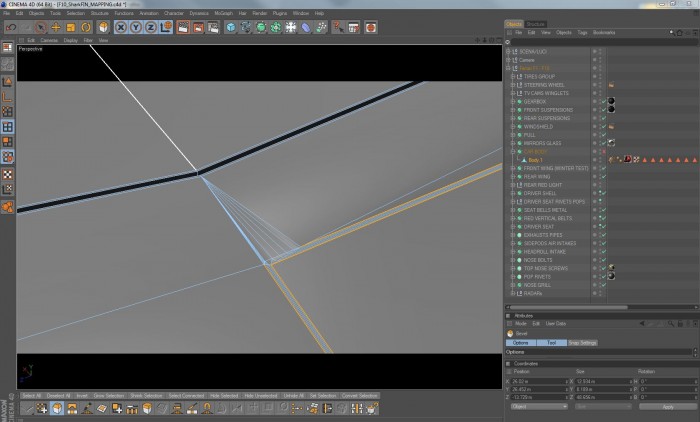700x422 pixels.
Task: Switch to the Structure tab
Action: click(535, 24)
